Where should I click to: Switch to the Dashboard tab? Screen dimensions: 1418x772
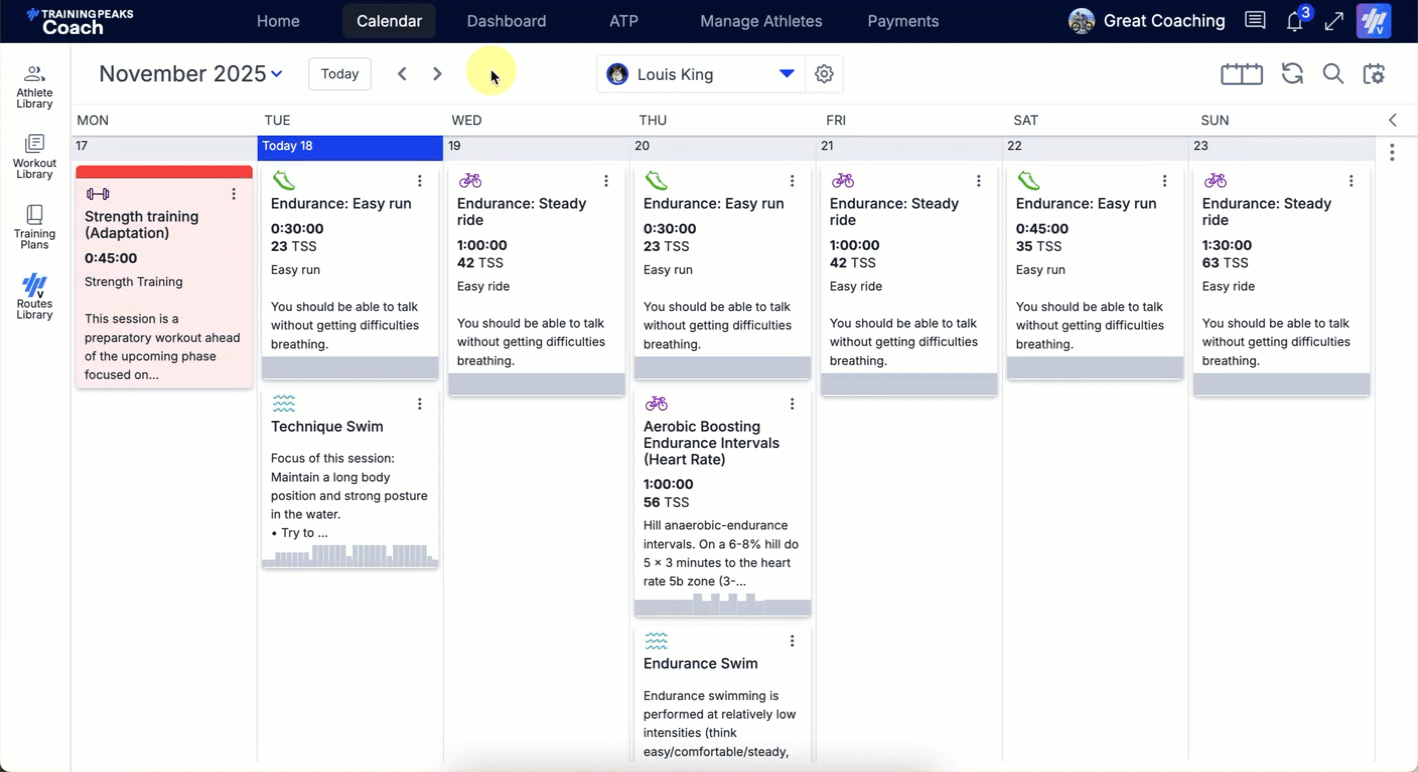click(506, 21)
